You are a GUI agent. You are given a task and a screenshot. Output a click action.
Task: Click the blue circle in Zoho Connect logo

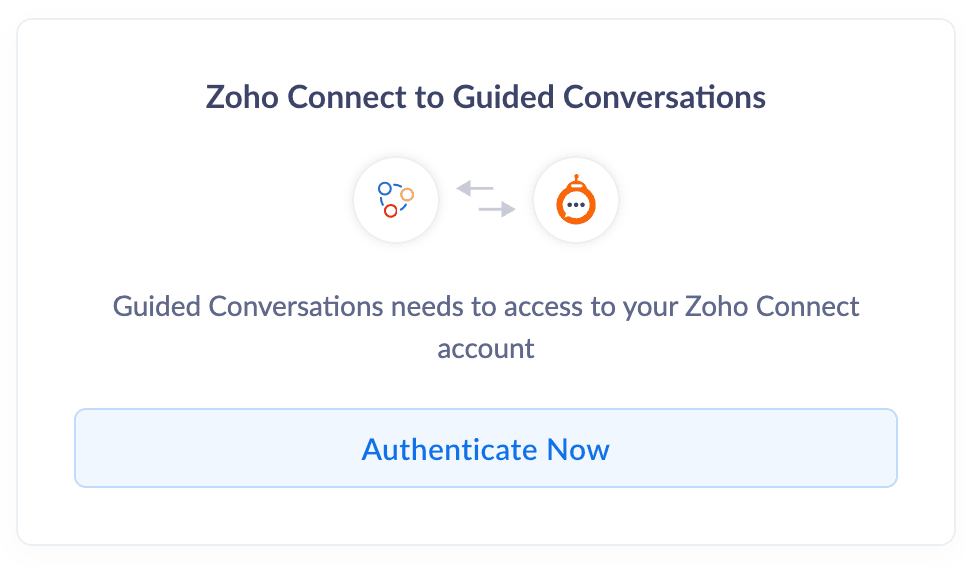[x=384, y=187]
